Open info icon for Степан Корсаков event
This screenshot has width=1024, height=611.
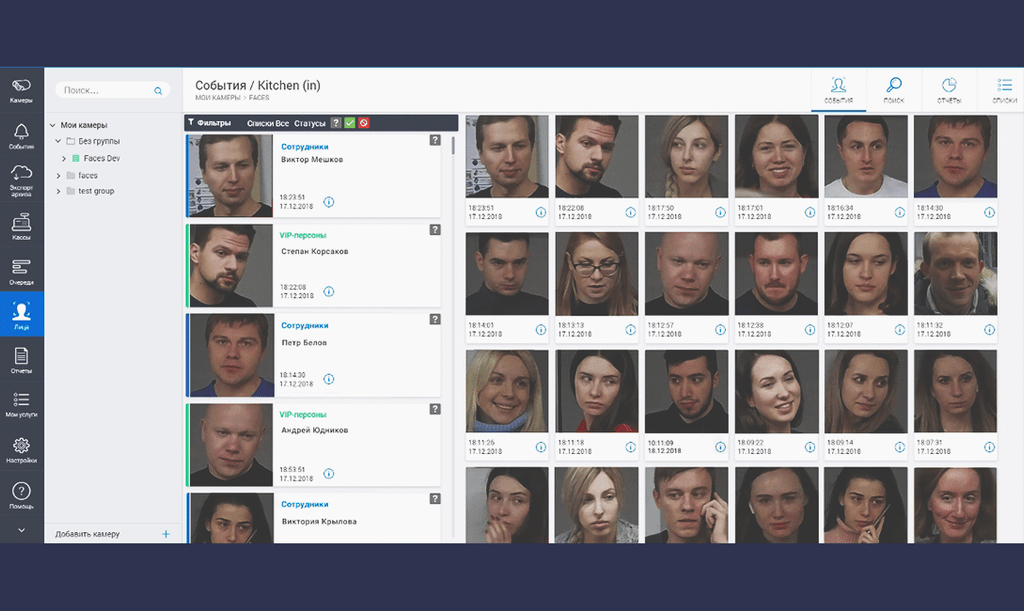(x=329, y=291)
